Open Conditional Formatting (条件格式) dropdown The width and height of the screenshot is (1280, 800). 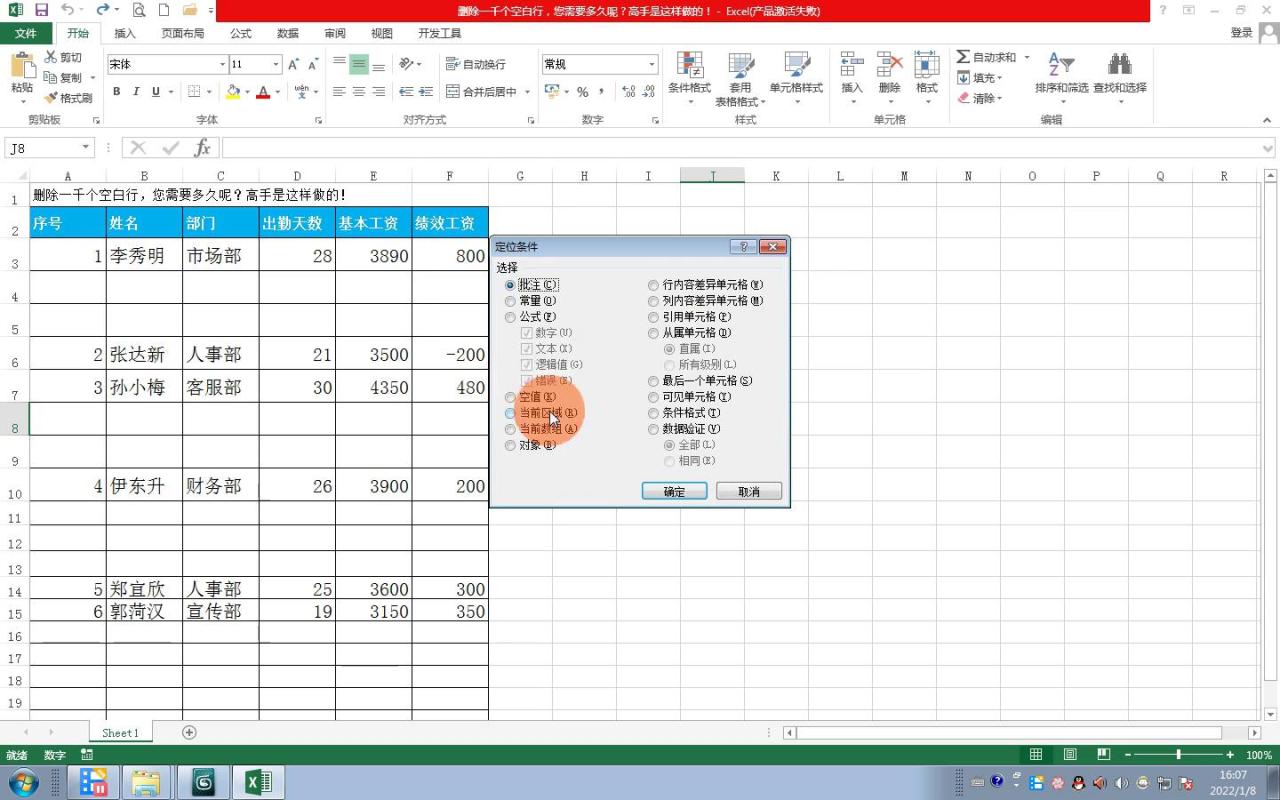tap(689, 79)
